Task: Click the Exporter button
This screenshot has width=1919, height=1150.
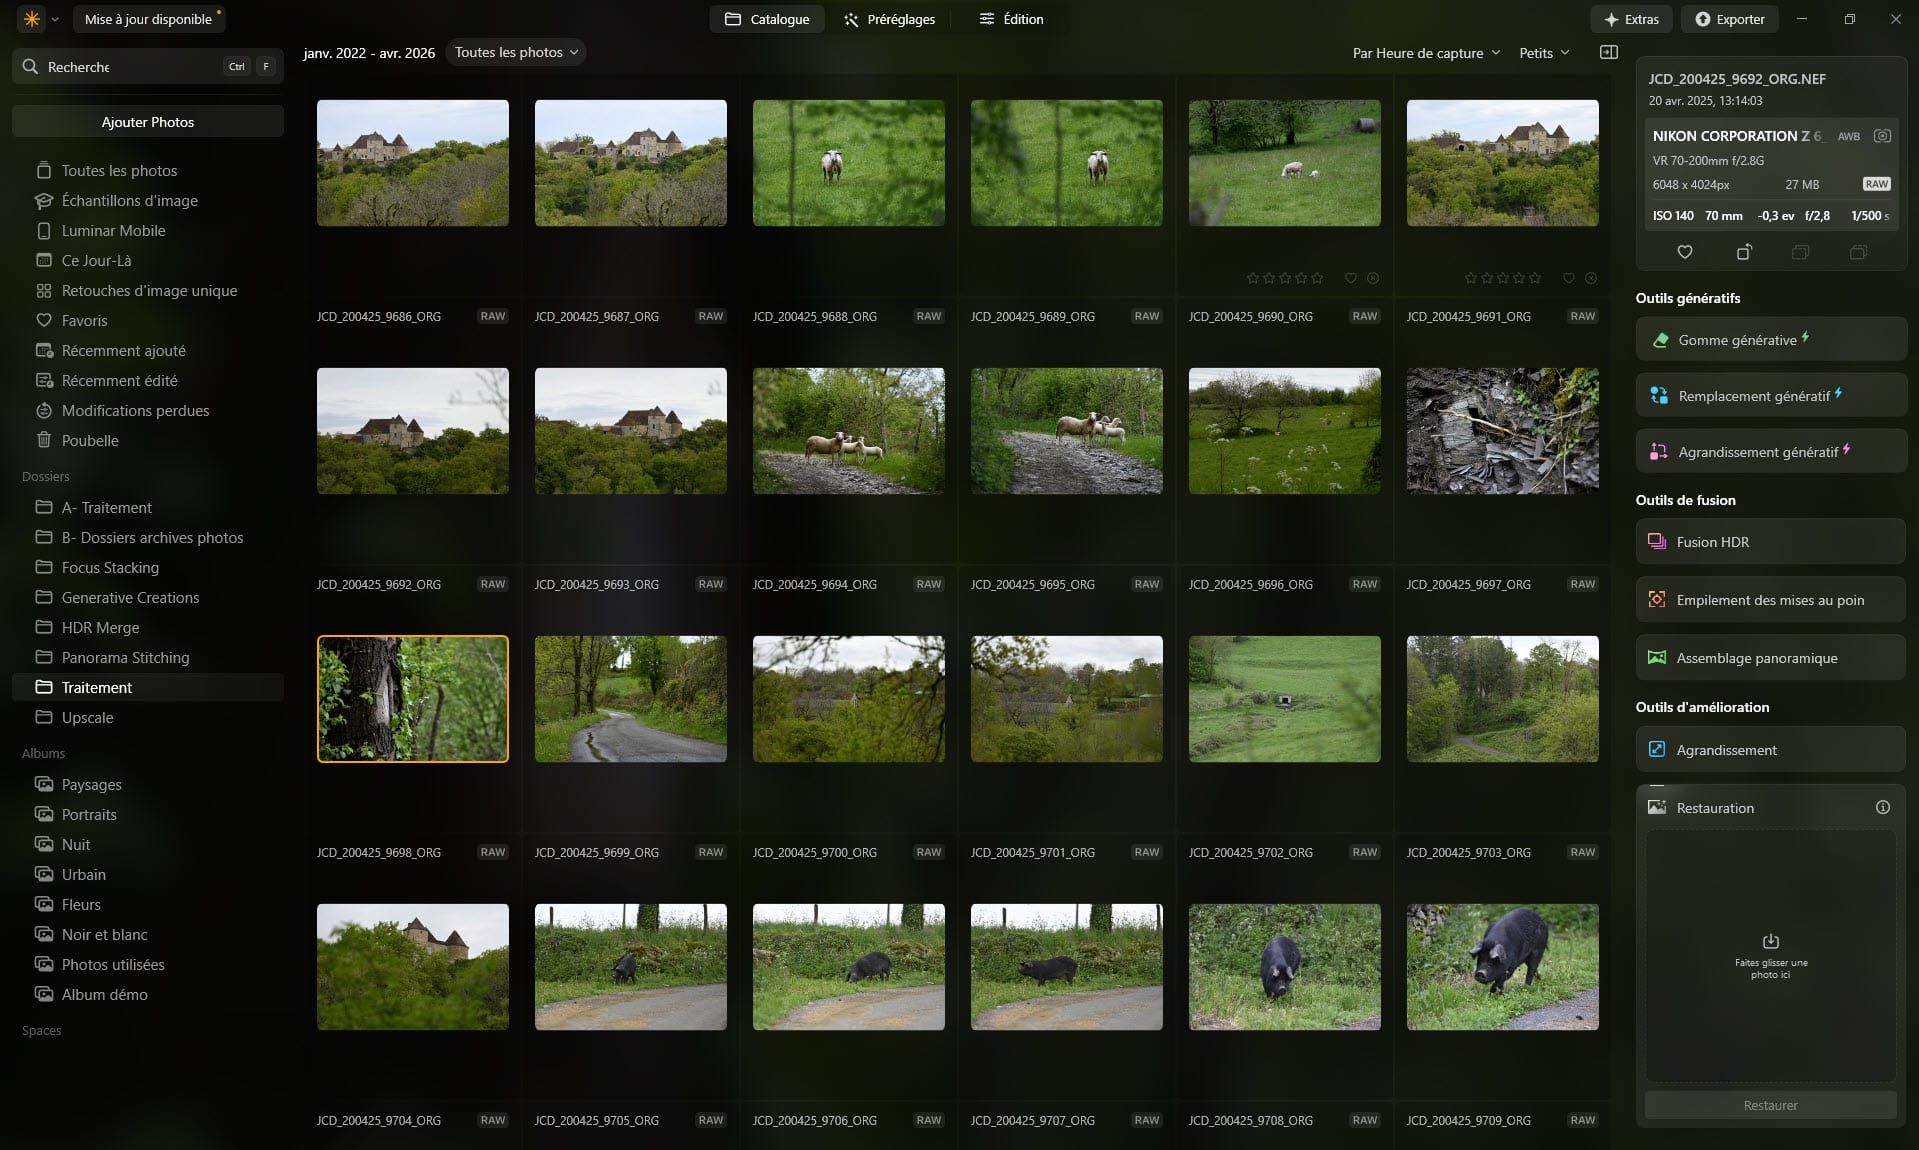Action: pyautogui.click(x=1729, y=18)
